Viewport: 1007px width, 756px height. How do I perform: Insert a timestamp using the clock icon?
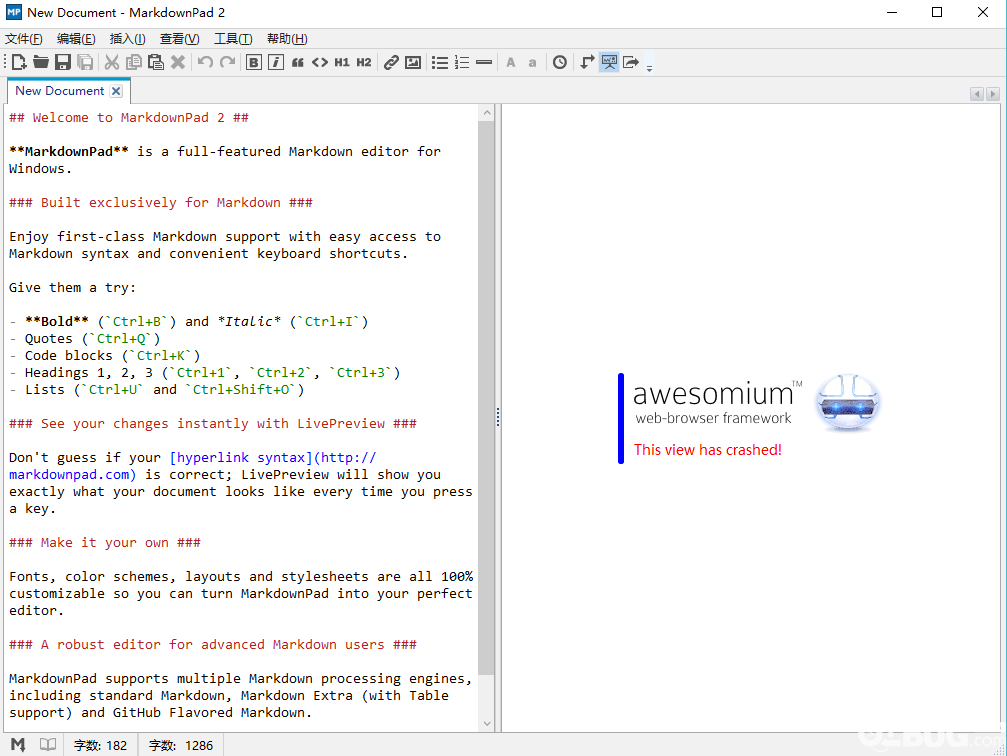[560, 62]
